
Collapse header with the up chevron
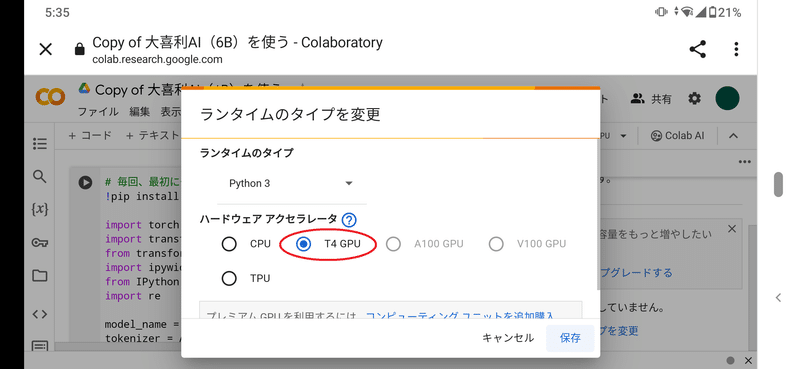[x=733, y=136]
